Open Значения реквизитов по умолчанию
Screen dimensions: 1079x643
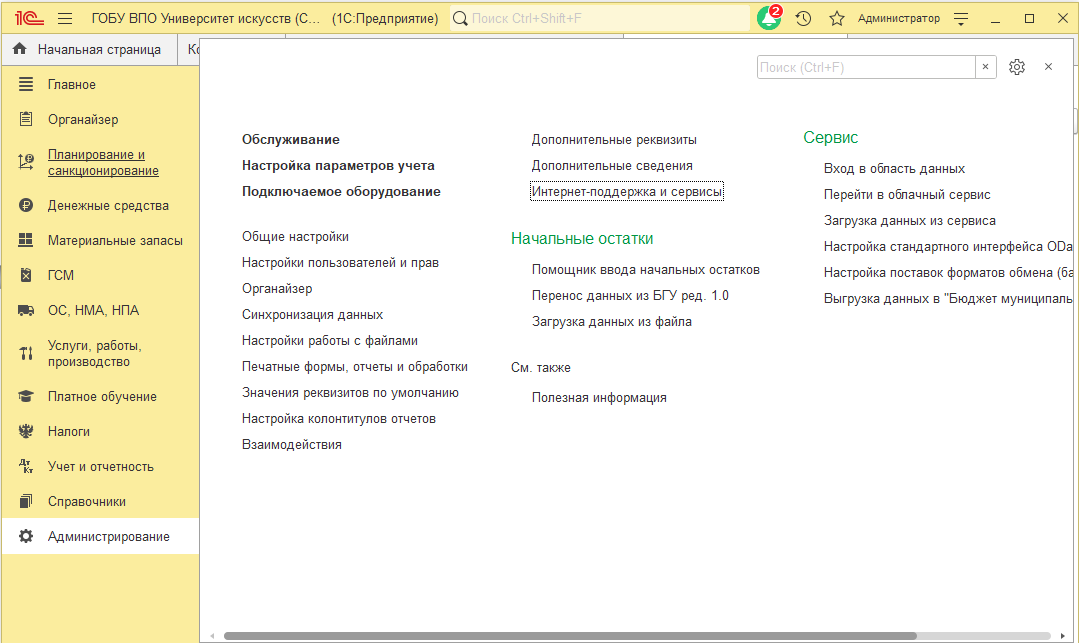pyautogui.click(x=350, y=392)
